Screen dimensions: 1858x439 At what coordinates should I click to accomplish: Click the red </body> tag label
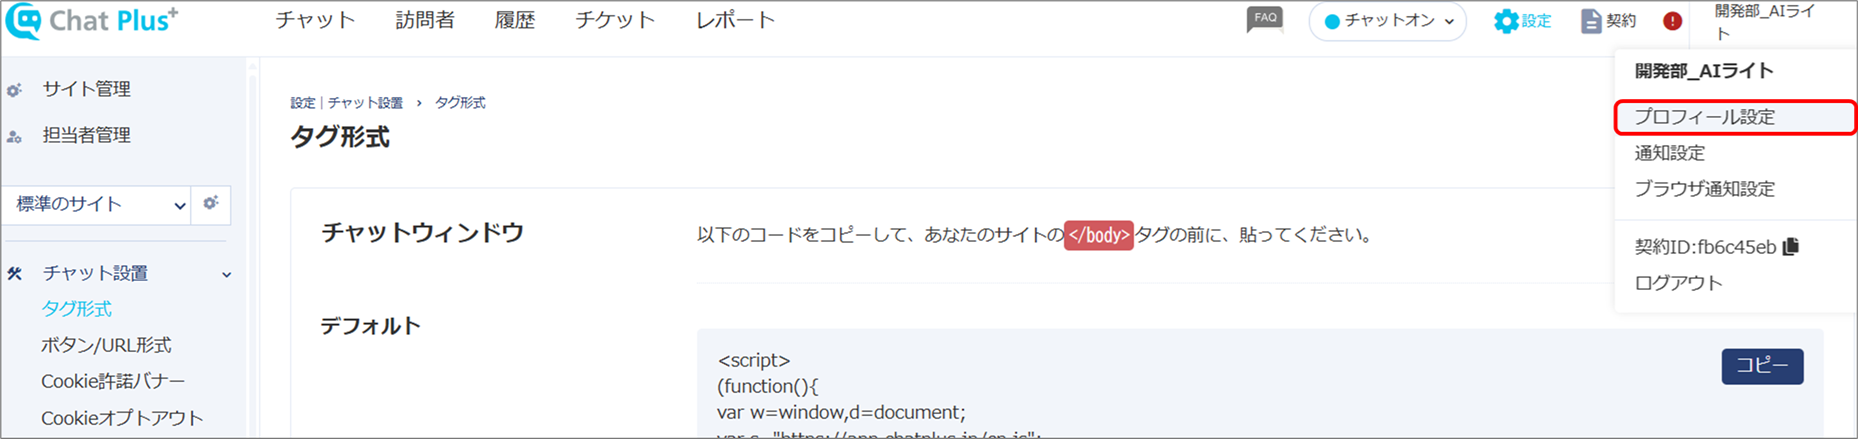(1098, 235)
